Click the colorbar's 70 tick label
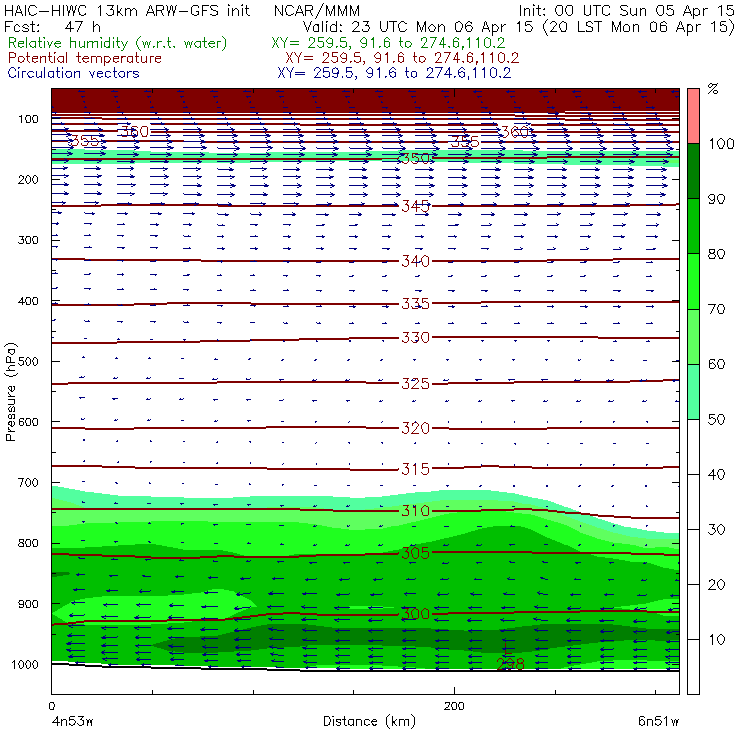 [716, 309]
